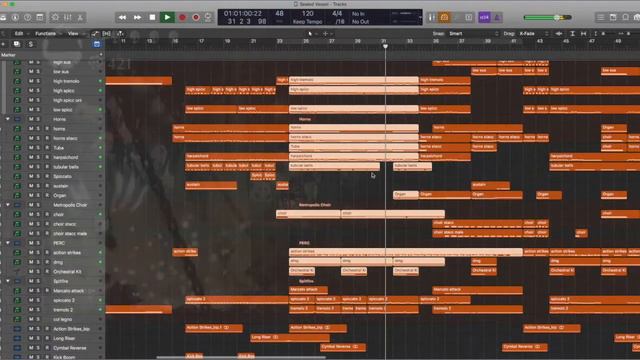Select the action strikes track name
The width and height of the screenshot is (640, 360).
click(67, 253)
